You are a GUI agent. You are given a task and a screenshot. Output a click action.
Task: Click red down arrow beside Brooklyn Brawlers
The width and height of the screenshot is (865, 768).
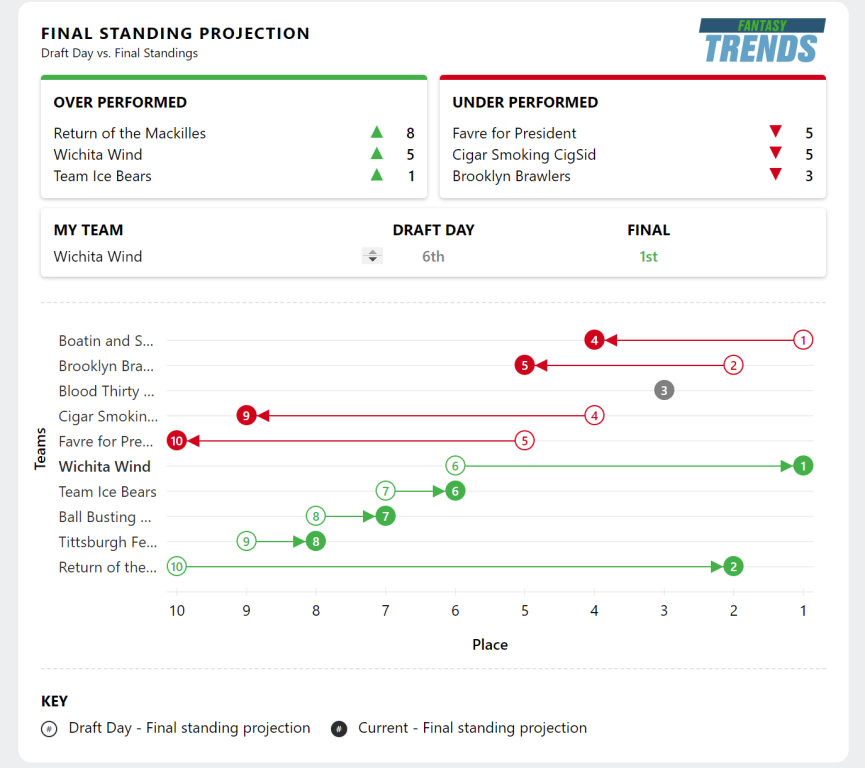[x=775, y=175]
